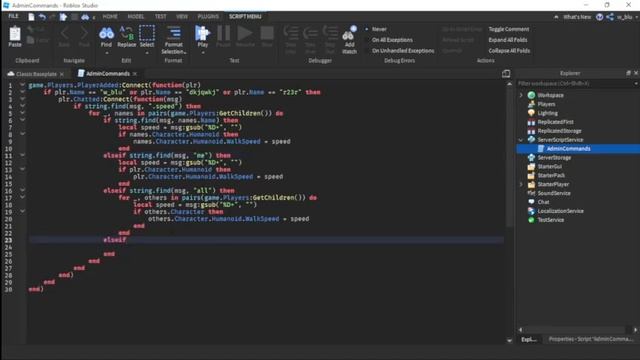
Task: Click the help icon beside What's New
Action: pos(599,17)
